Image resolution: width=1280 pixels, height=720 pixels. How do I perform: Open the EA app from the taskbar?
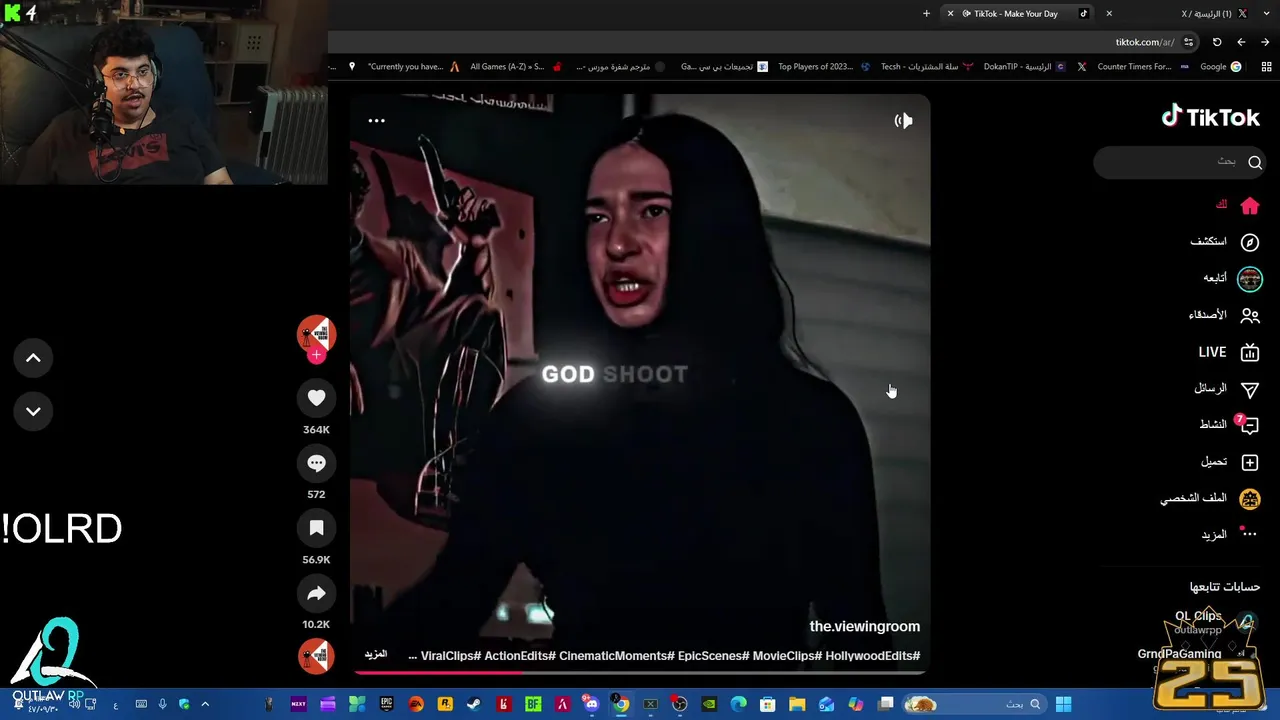point(416,704)
